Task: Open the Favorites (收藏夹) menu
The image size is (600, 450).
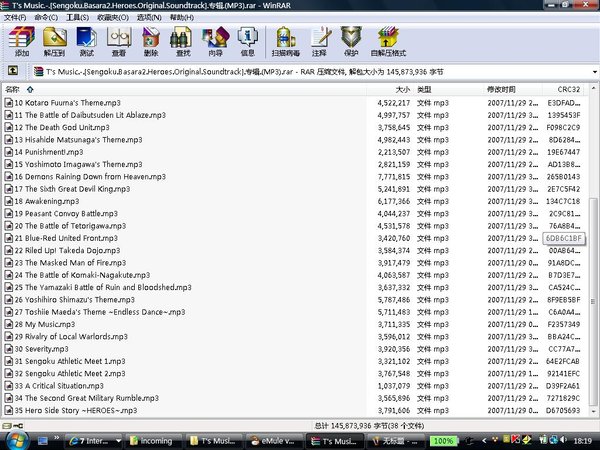Action: (x=113, y=18)
